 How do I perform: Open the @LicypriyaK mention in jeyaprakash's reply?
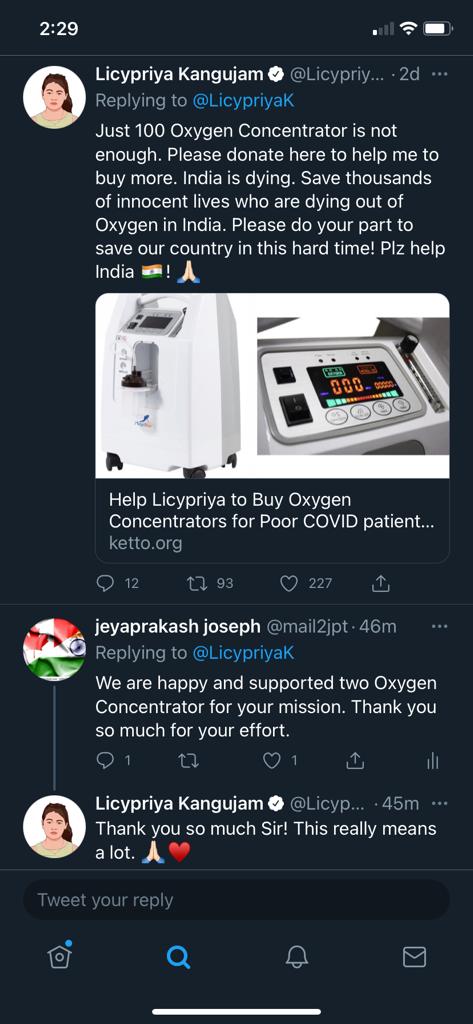tap(243, 652)
